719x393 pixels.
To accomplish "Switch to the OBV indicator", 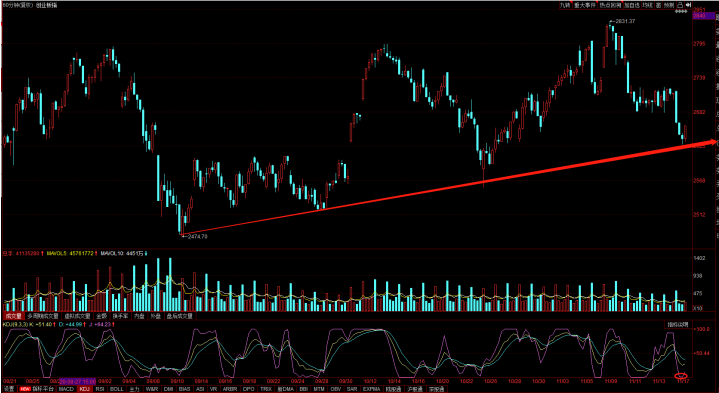I will click(336, 389).
